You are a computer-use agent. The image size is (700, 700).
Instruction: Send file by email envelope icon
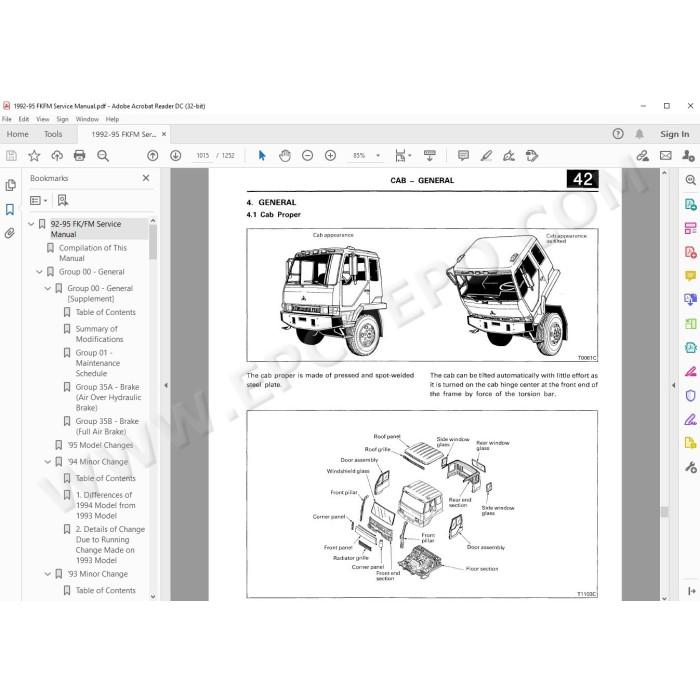(666, 156)
